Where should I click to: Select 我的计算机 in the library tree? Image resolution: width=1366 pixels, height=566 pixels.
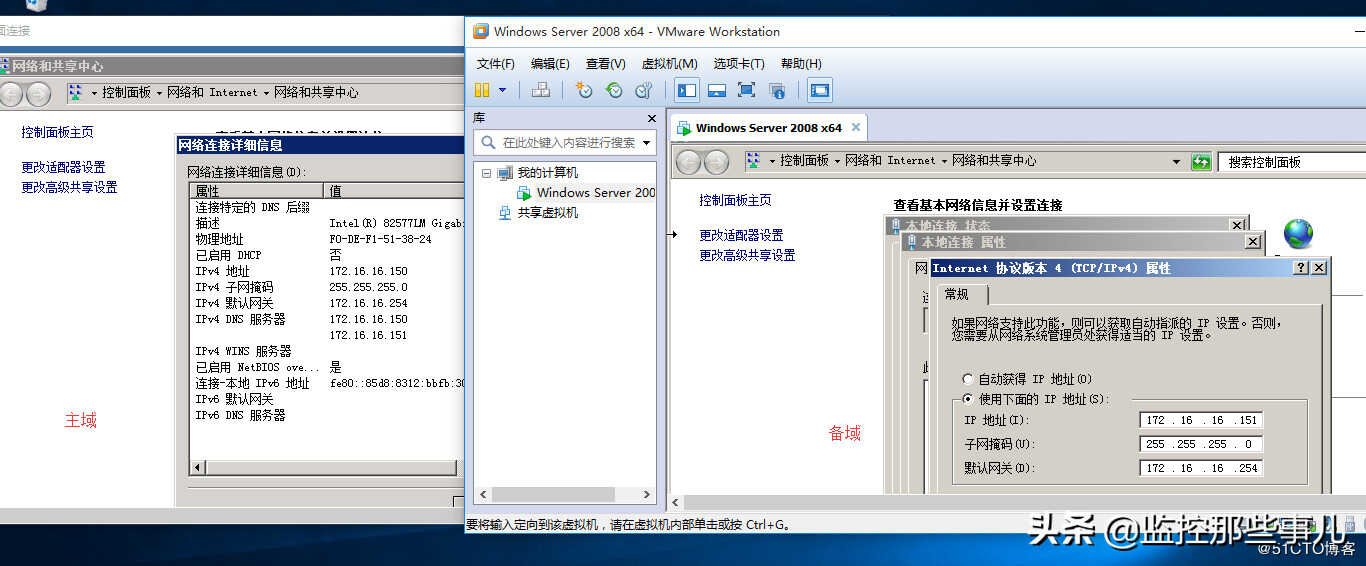(547, 173)
